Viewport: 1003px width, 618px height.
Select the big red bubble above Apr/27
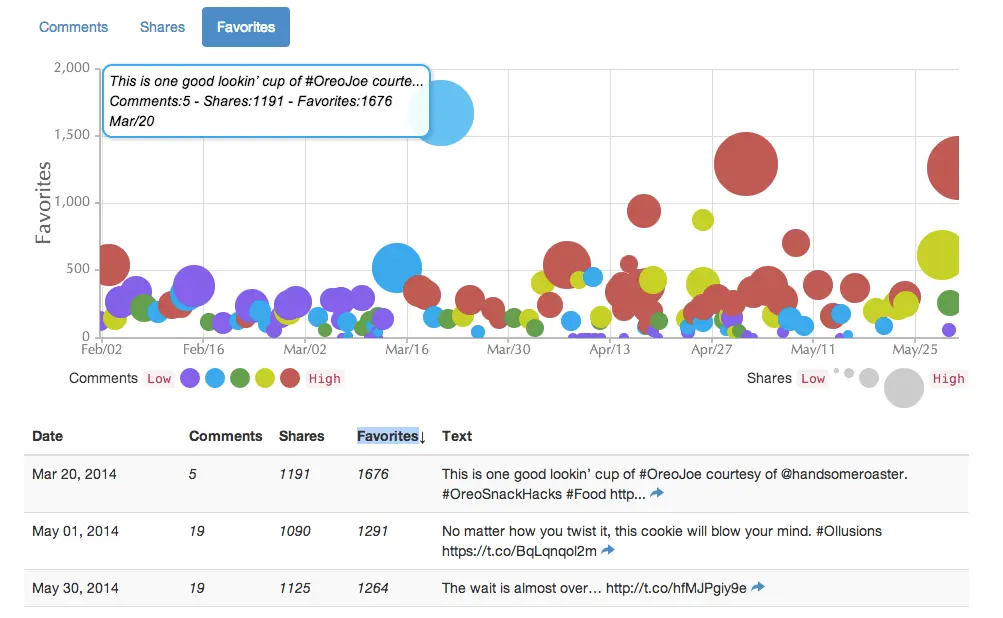pos(746,164)
